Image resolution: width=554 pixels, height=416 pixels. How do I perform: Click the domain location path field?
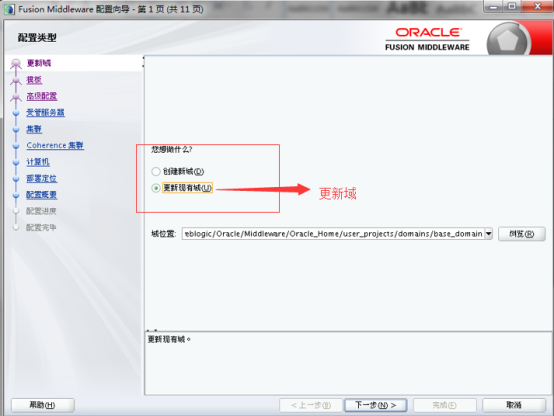pos(333,234)
